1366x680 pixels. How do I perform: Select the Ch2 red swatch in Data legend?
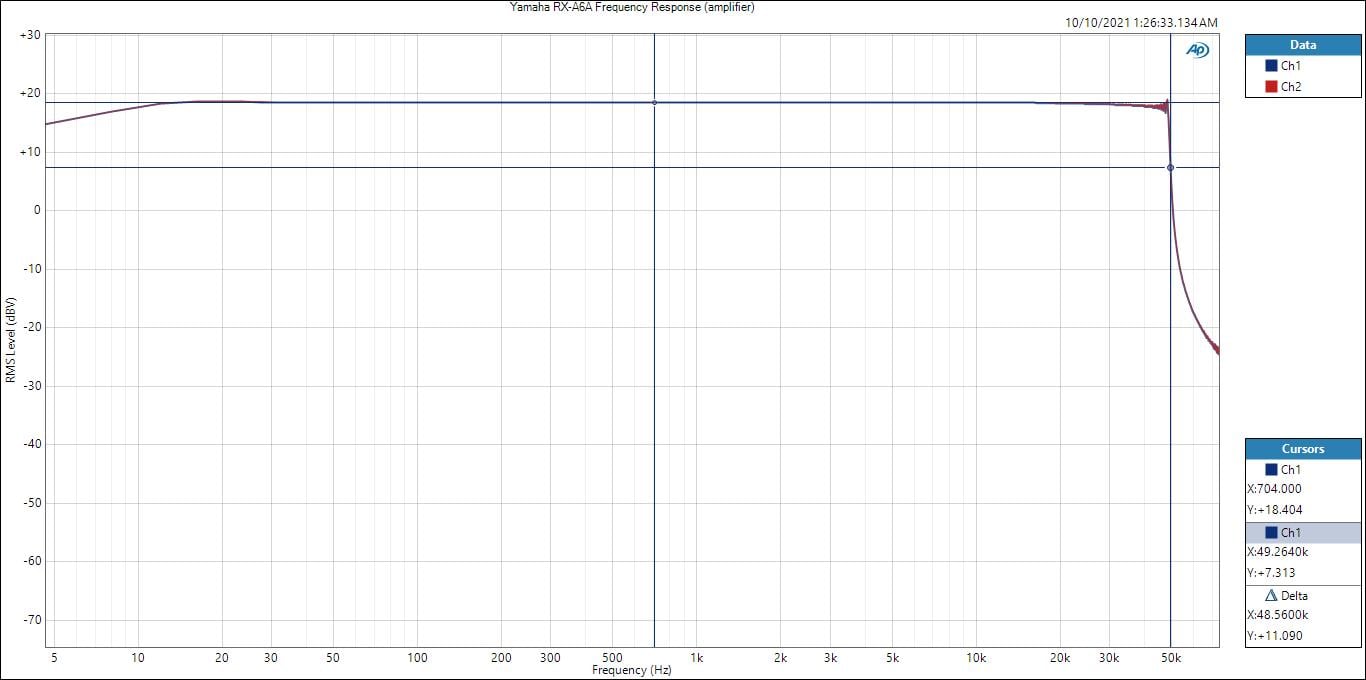pos(1271,87)
